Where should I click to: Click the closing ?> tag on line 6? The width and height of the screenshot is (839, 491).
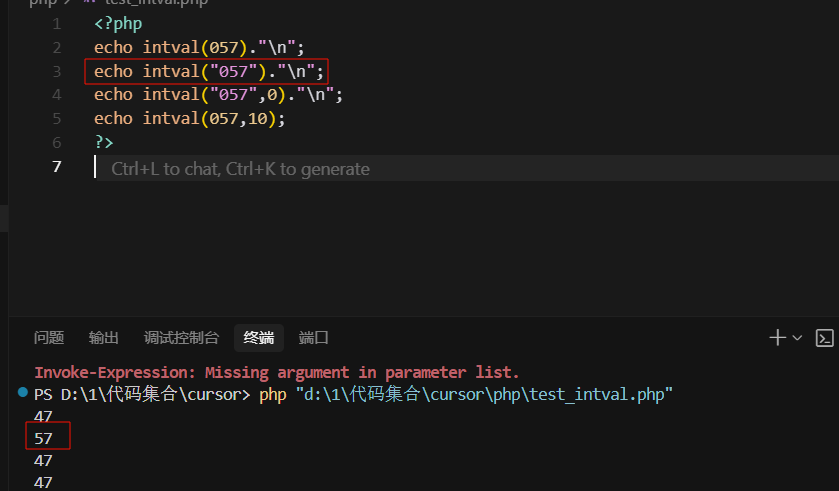(104, 142)
